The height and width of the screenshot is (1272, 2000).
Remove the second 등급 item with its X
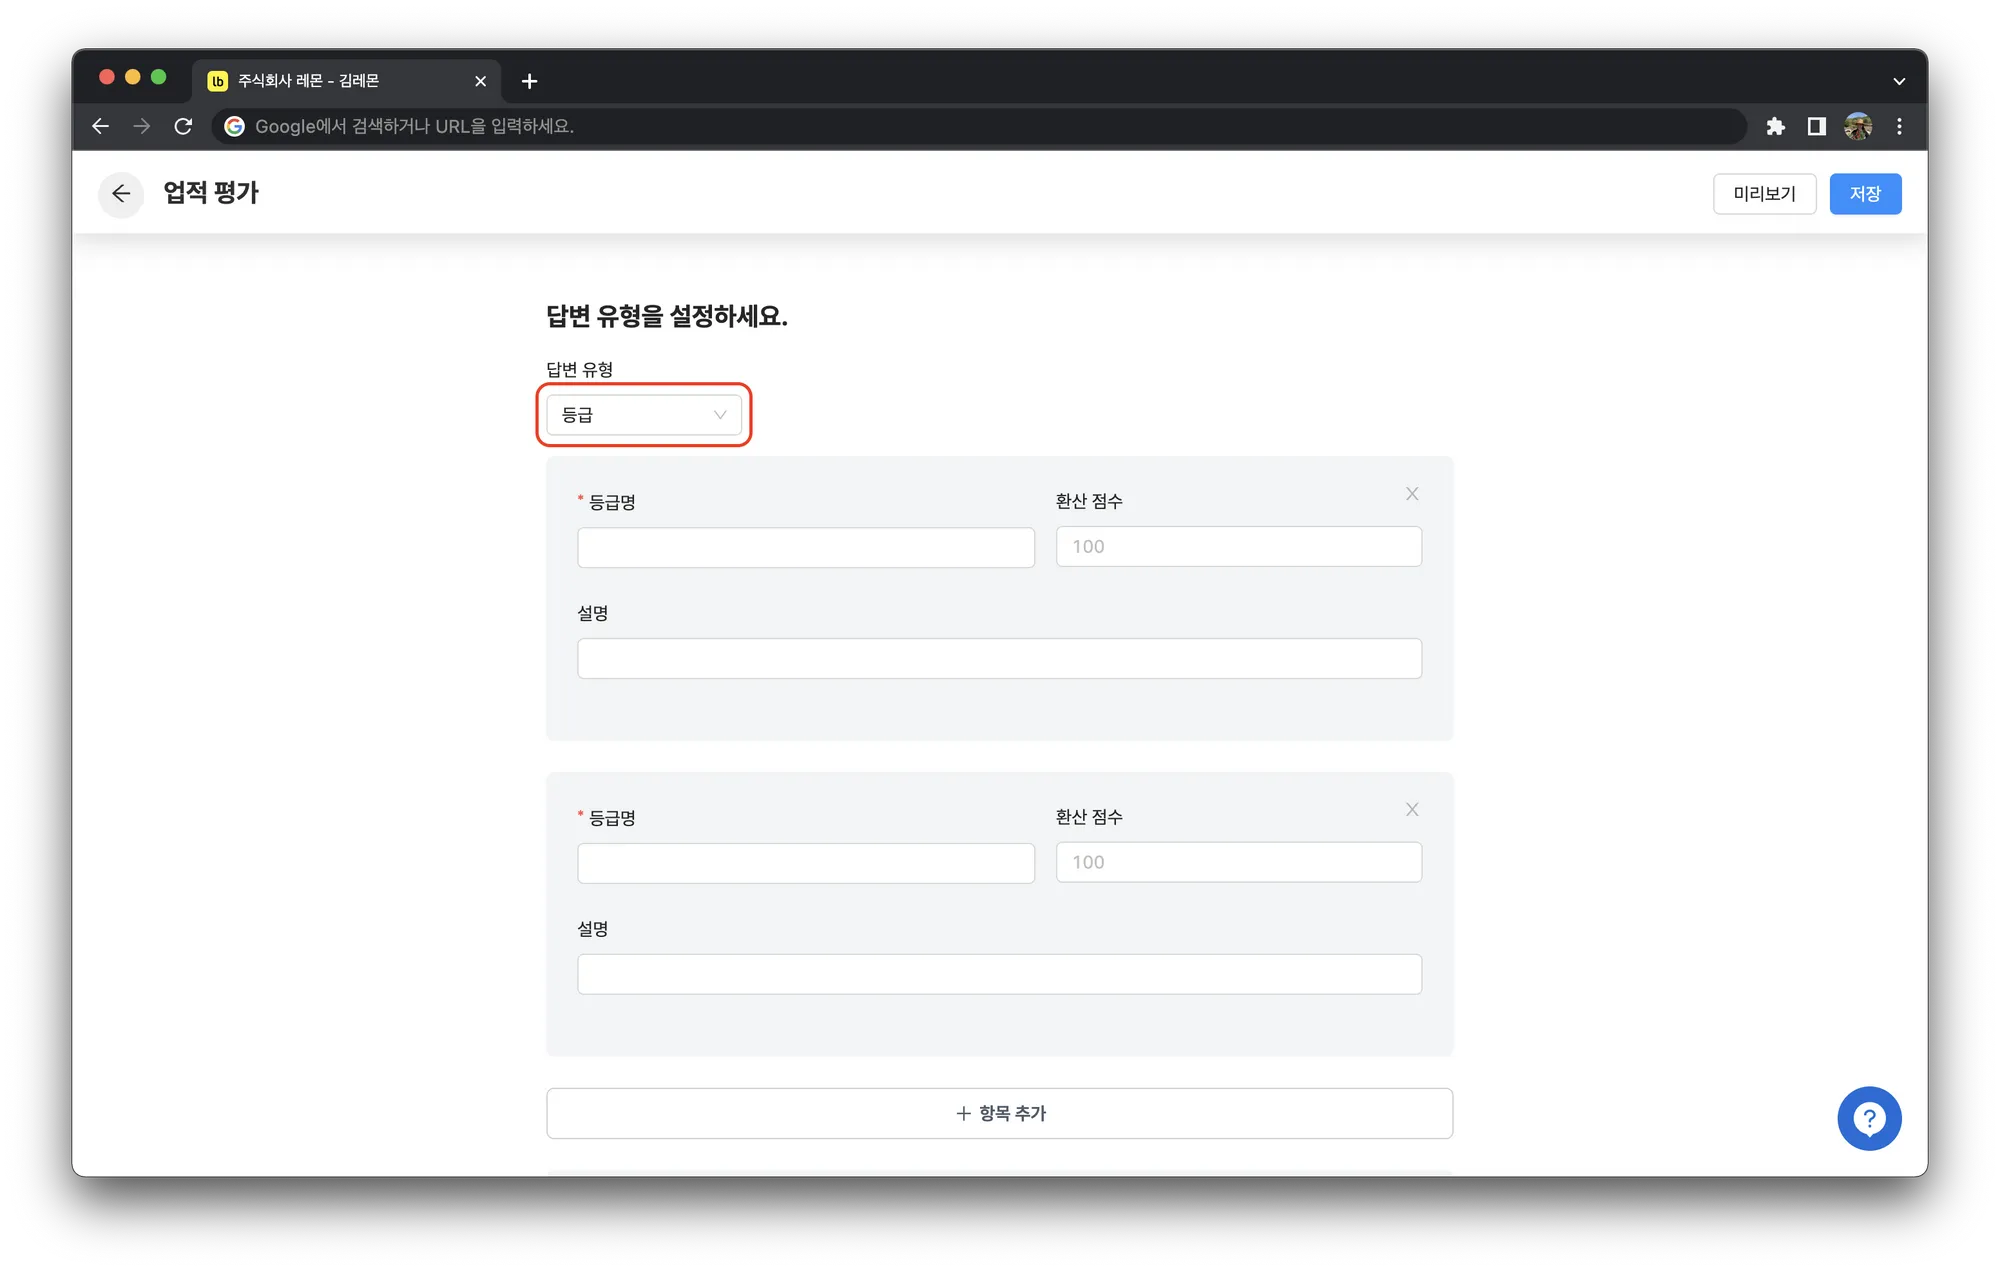tap(1412, 810)
